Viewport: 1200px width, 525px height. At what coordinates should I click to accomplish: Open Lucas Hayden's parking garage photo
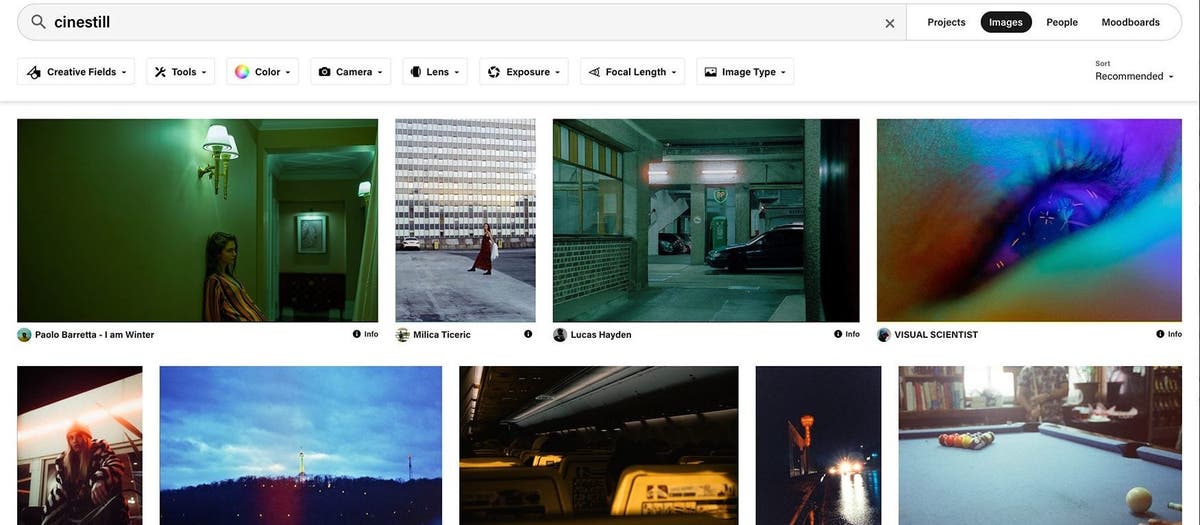click(706, 220)
